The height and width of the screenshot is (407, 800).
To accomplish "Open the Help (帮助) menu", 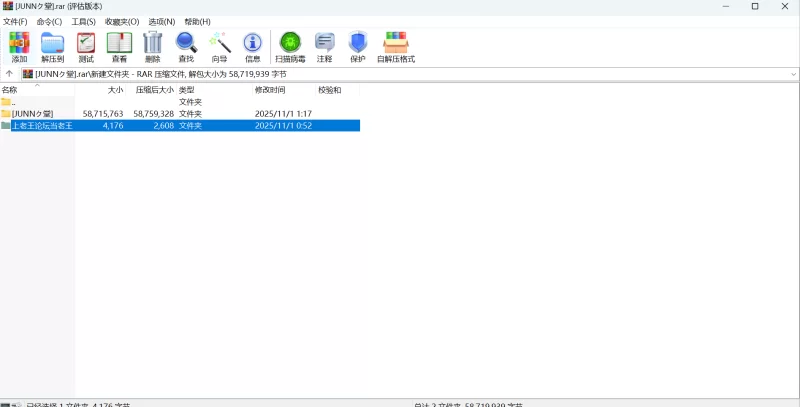I will coord(197,22).
